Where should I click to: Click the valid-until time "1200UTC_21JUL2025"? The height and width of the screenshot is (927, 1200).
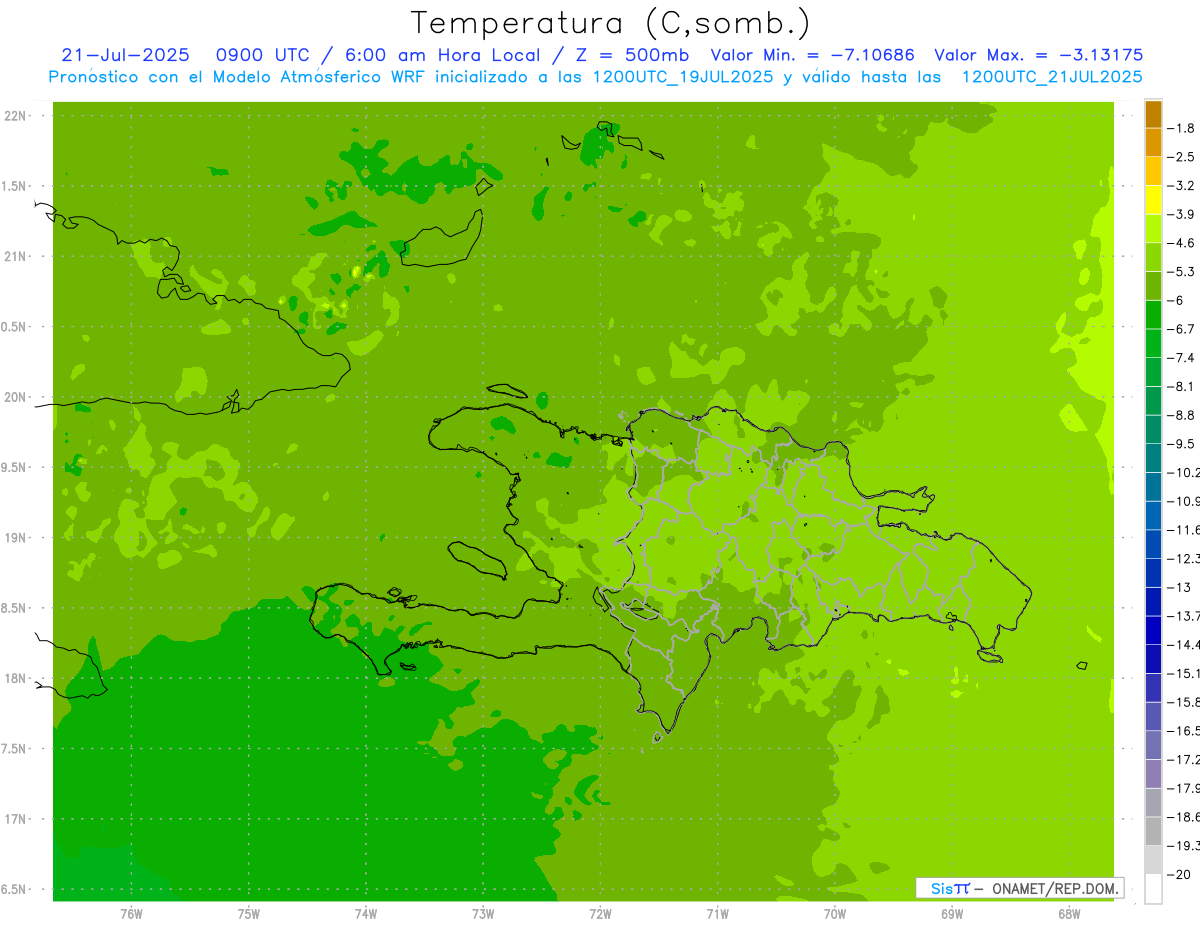pos(1052,77)
